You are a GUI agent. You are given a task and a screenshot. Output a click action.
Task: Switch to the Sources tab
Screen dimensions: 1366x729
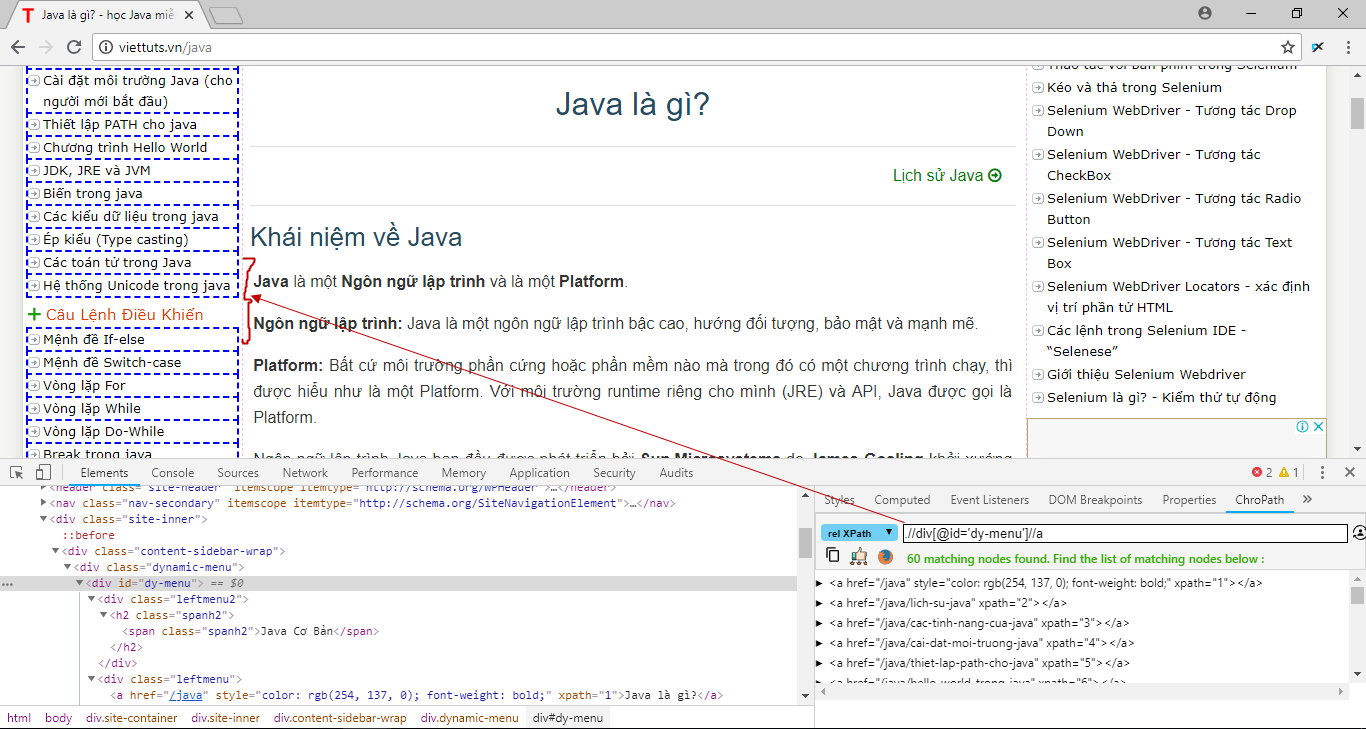click(238, 473)
